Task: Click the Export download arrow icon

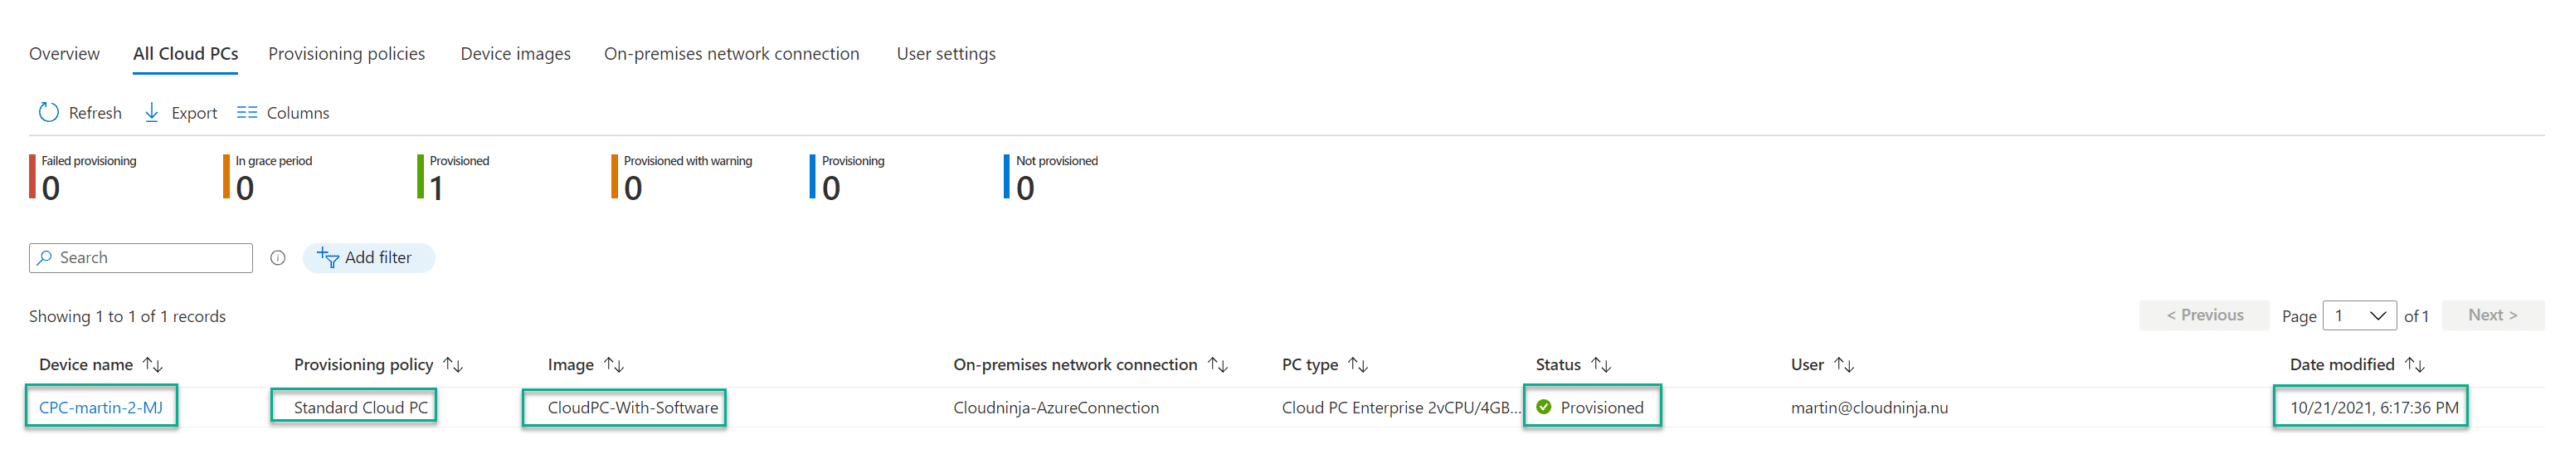Action: click(x=152, y=112)
